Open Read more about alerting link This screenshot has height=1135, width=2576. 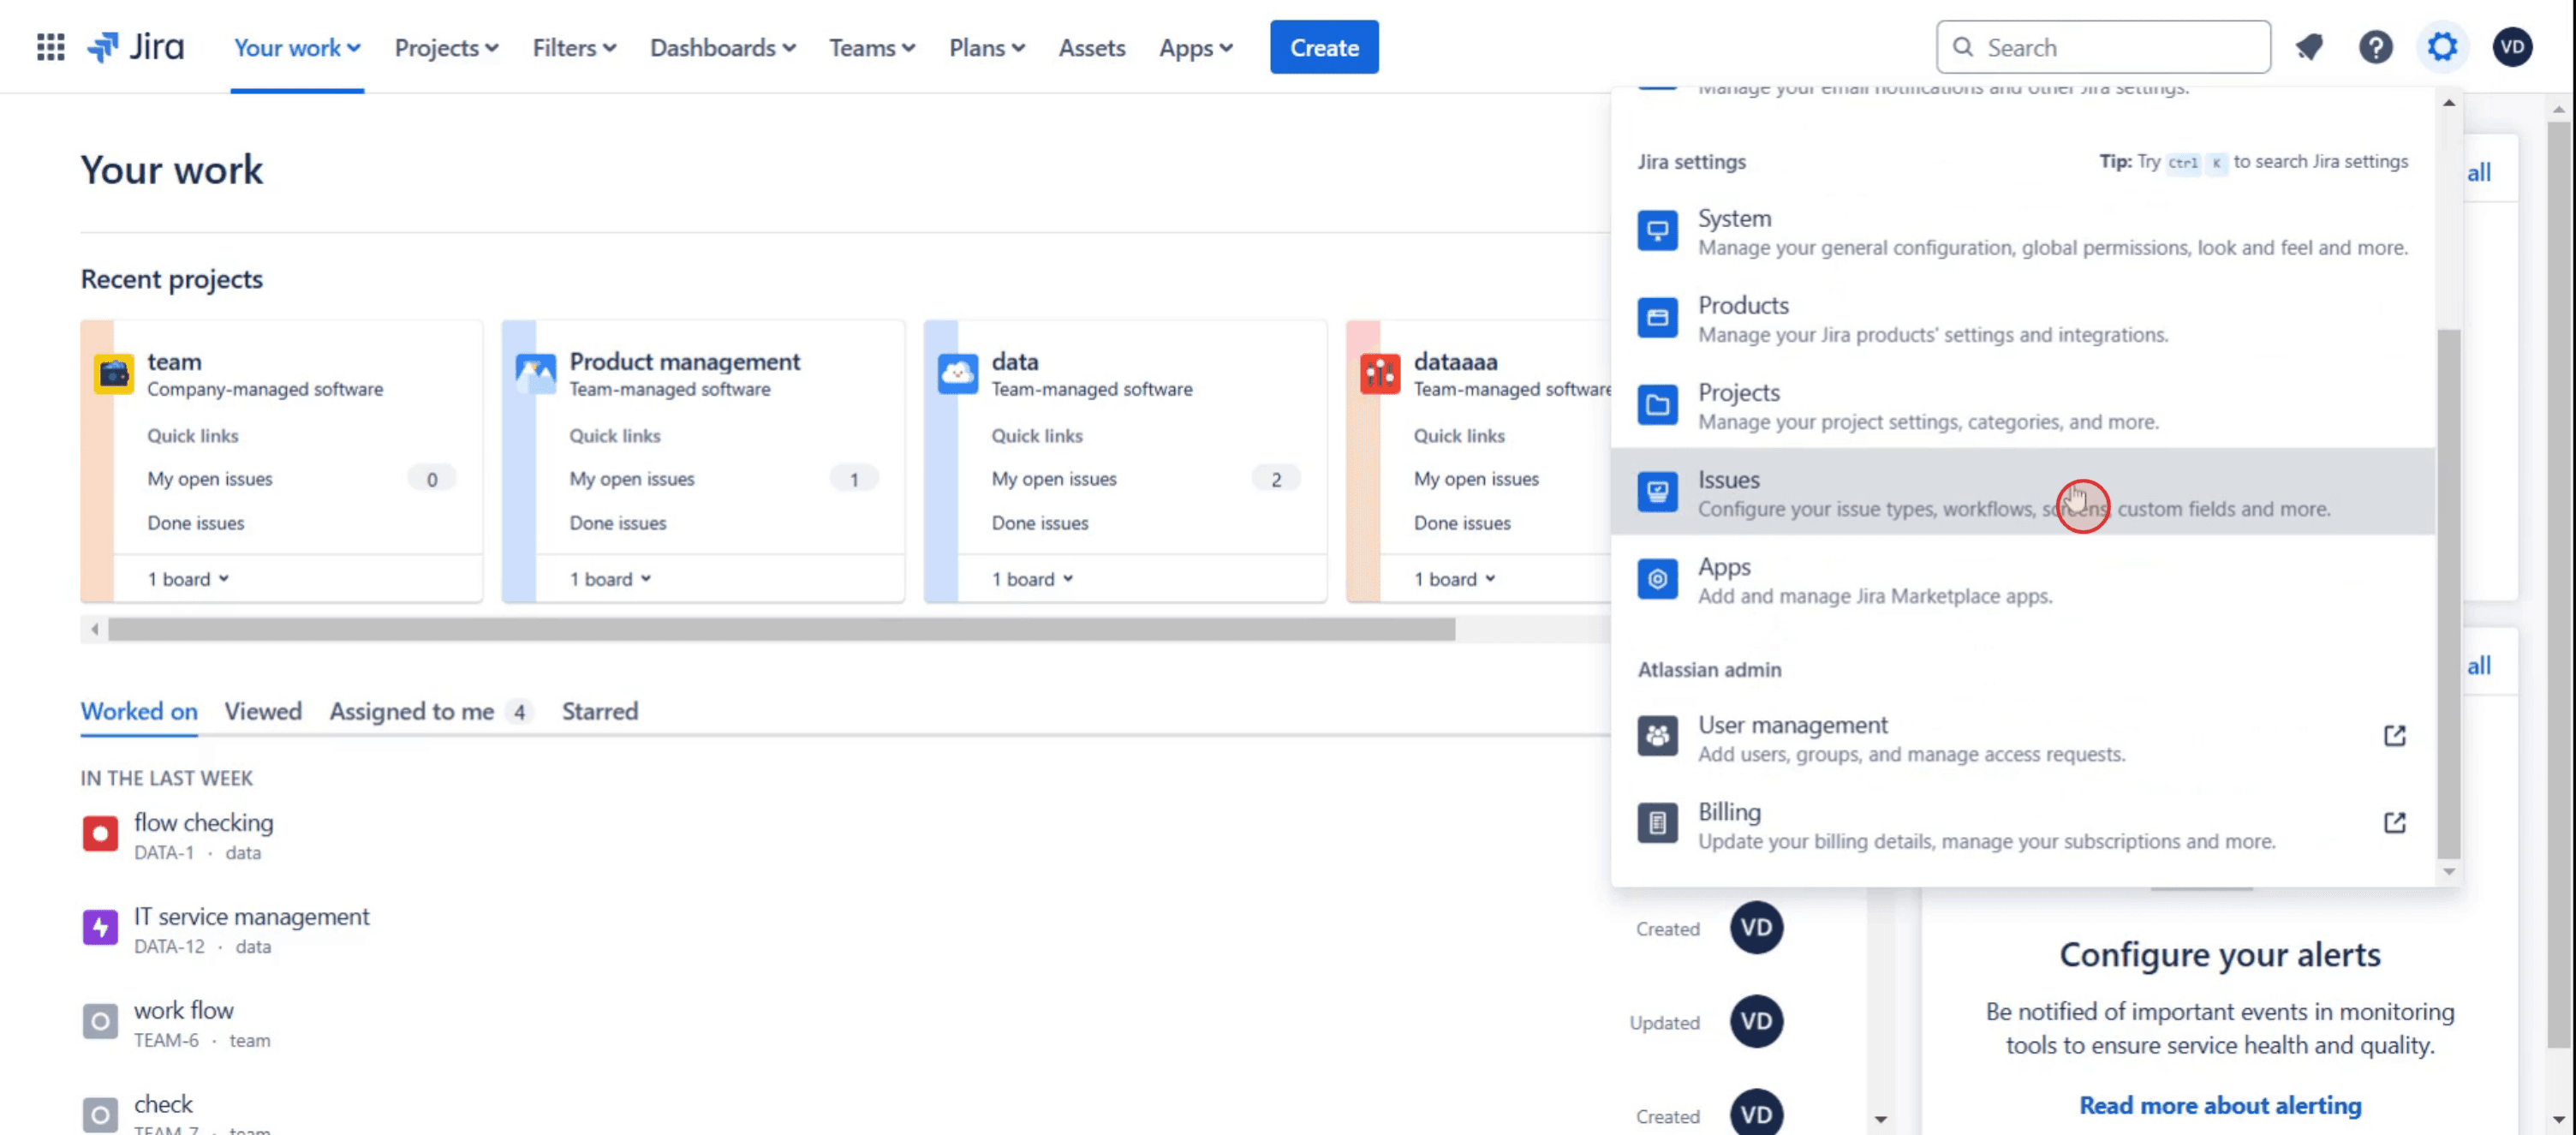coord(2219,1105)
